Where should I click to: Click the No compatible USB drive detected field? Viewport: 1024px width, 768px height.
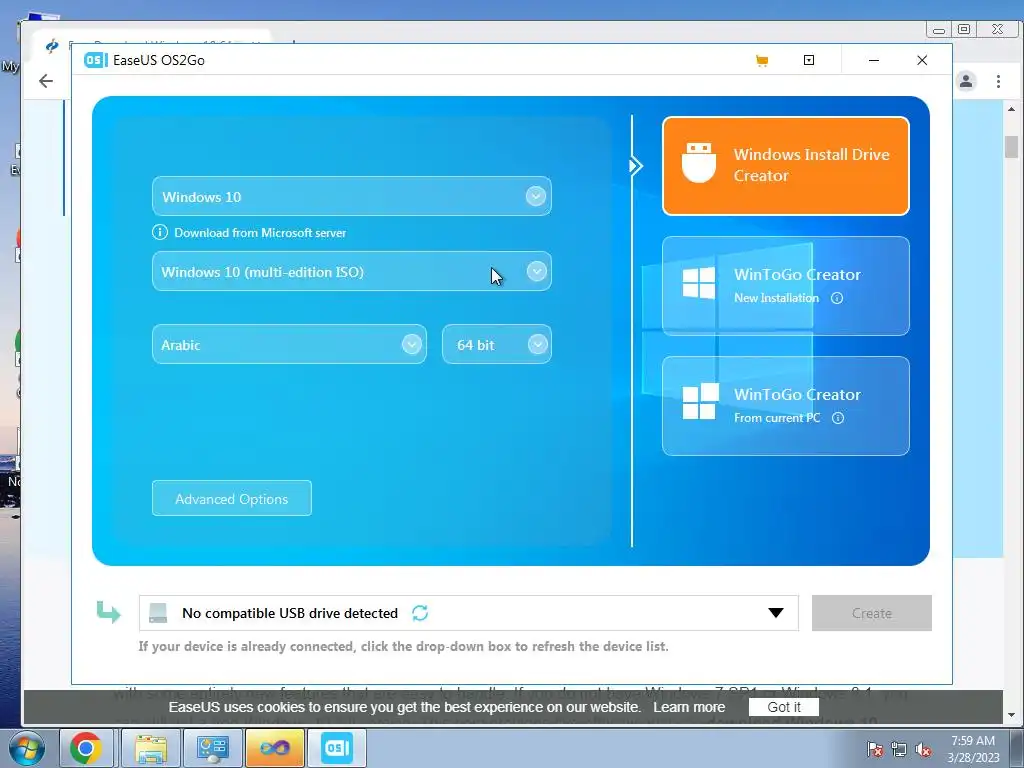(x=468, y=613)
